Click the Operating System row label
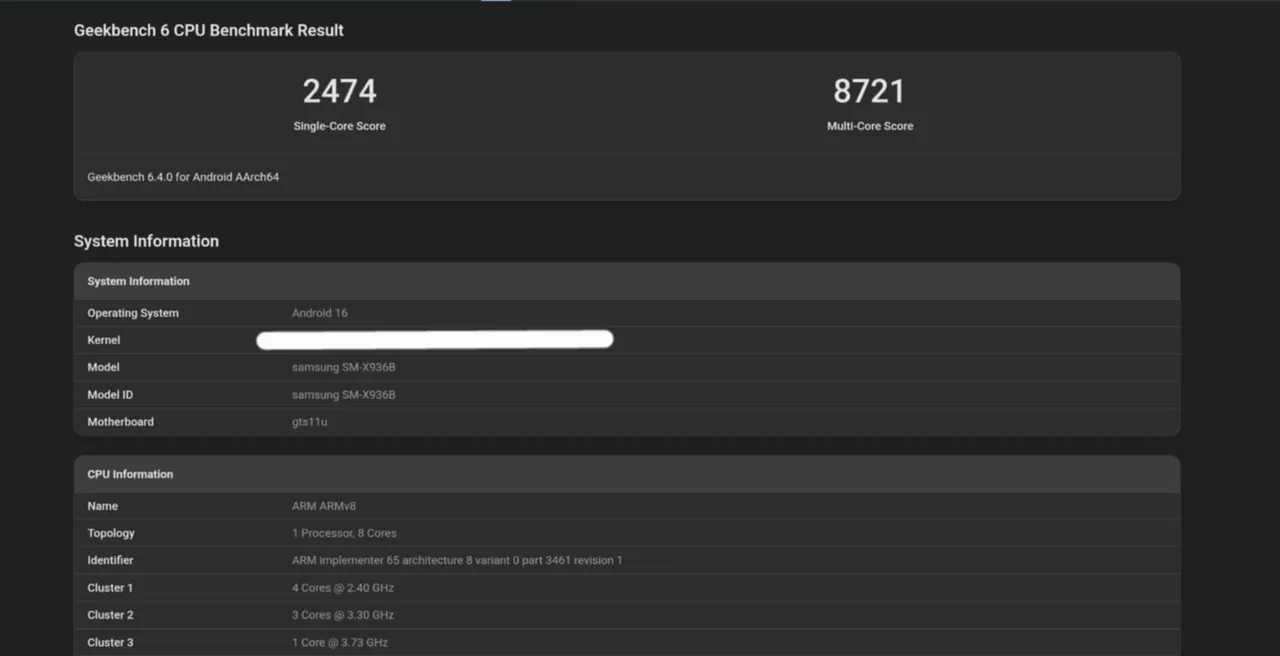This screenshot has height=656, width=1280. 133,313
